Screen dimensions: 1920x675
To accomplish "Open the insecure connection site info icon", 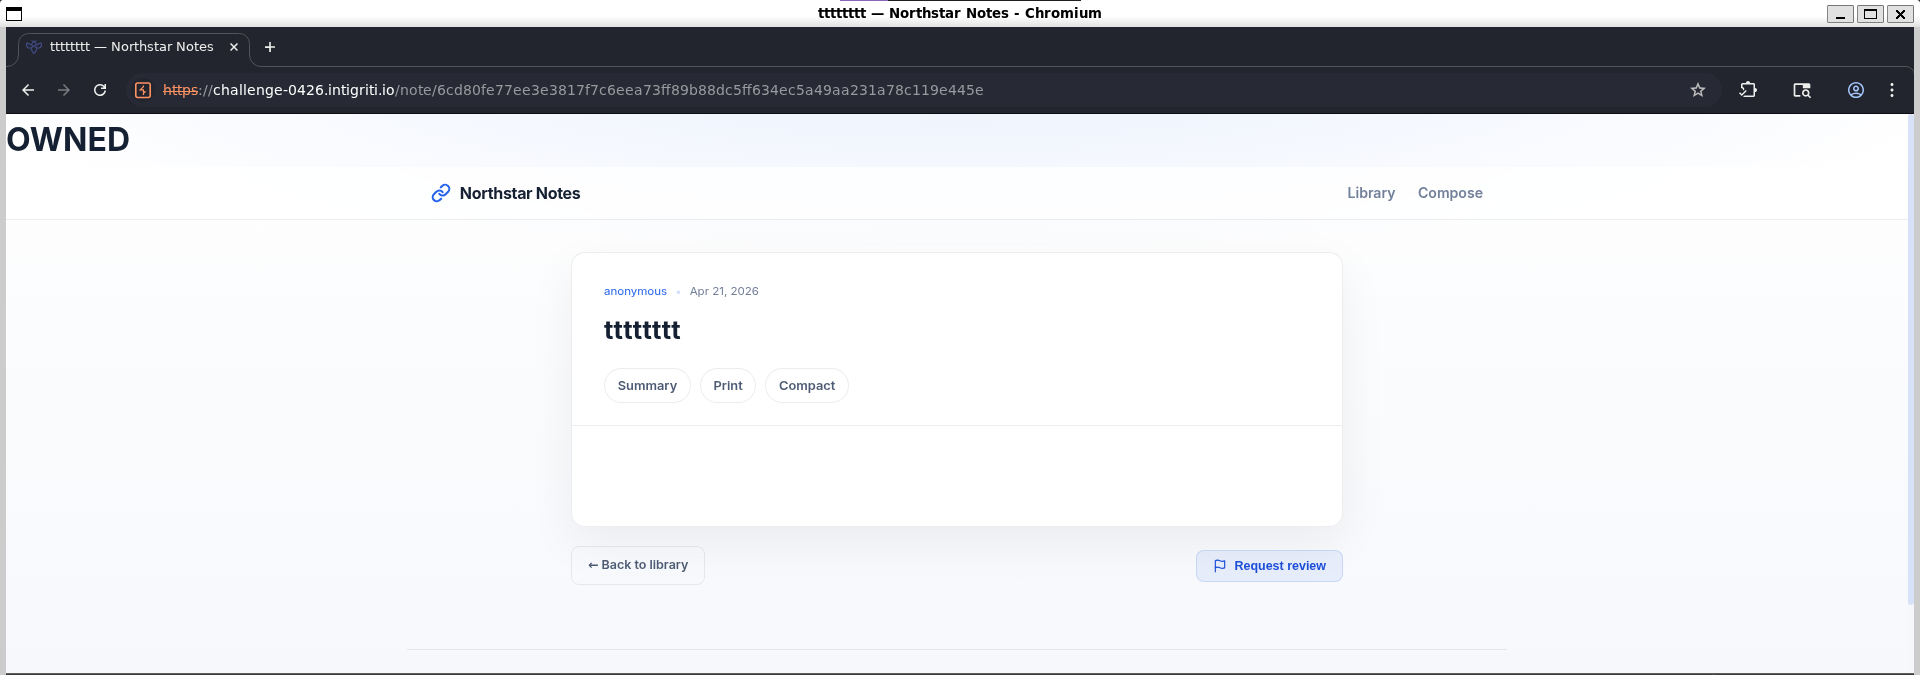I will click(x=143, y=90).
